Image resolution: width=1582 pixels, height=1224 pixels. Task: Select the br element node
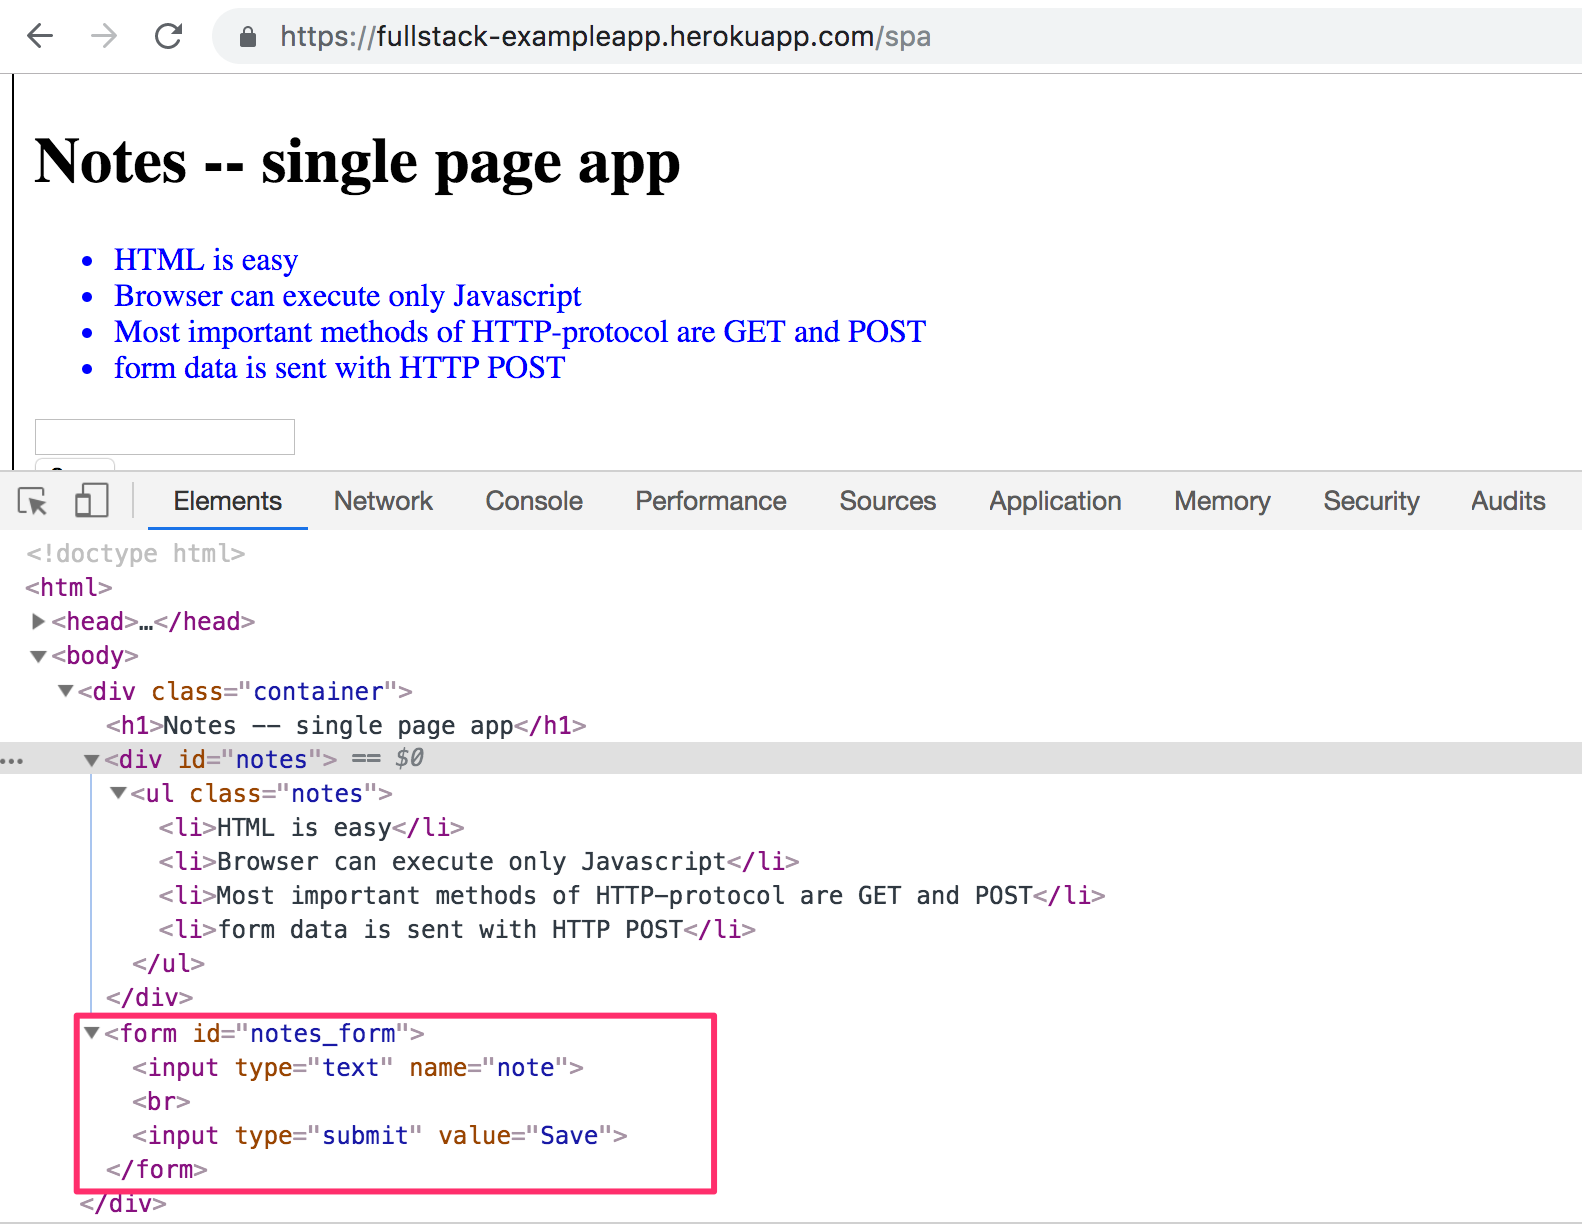(x=161, y=1102)
